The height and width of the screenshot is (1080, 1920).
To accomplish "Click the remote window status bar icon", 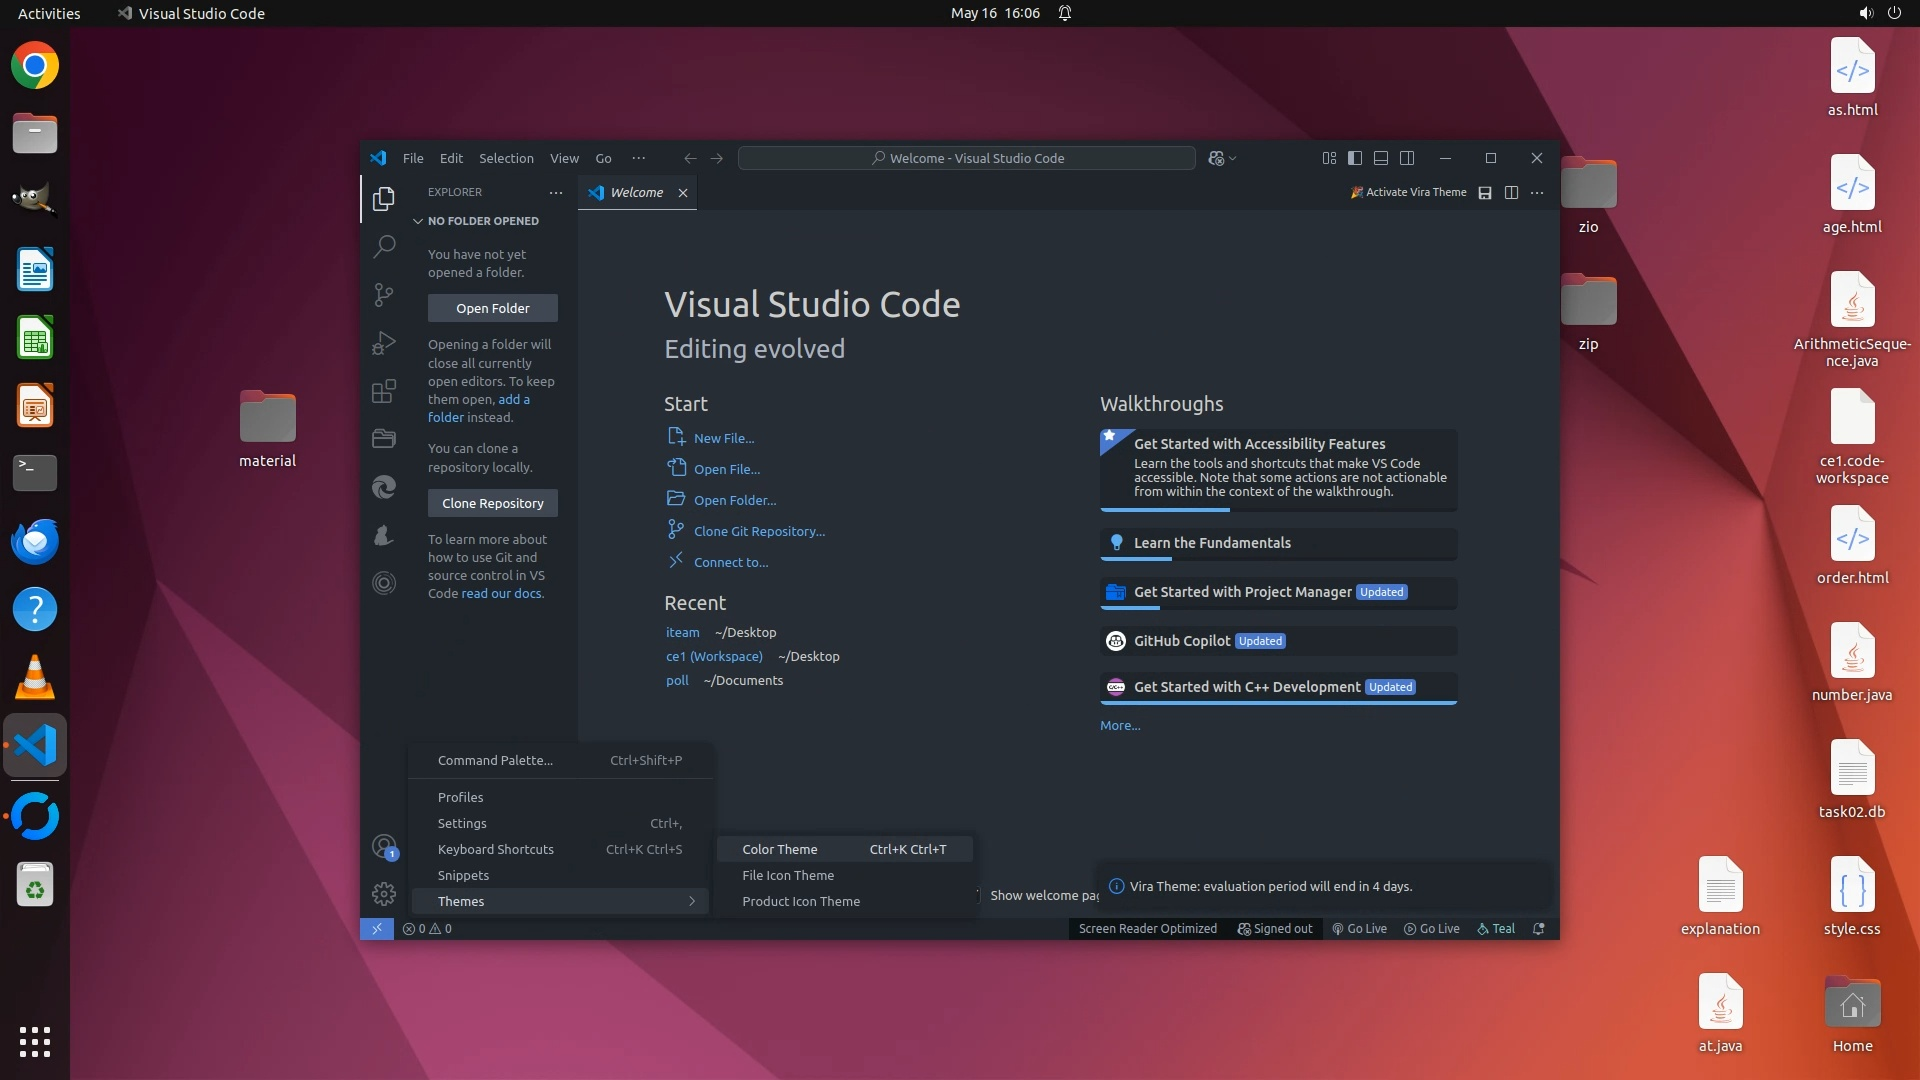I will [x=377, y=928].
